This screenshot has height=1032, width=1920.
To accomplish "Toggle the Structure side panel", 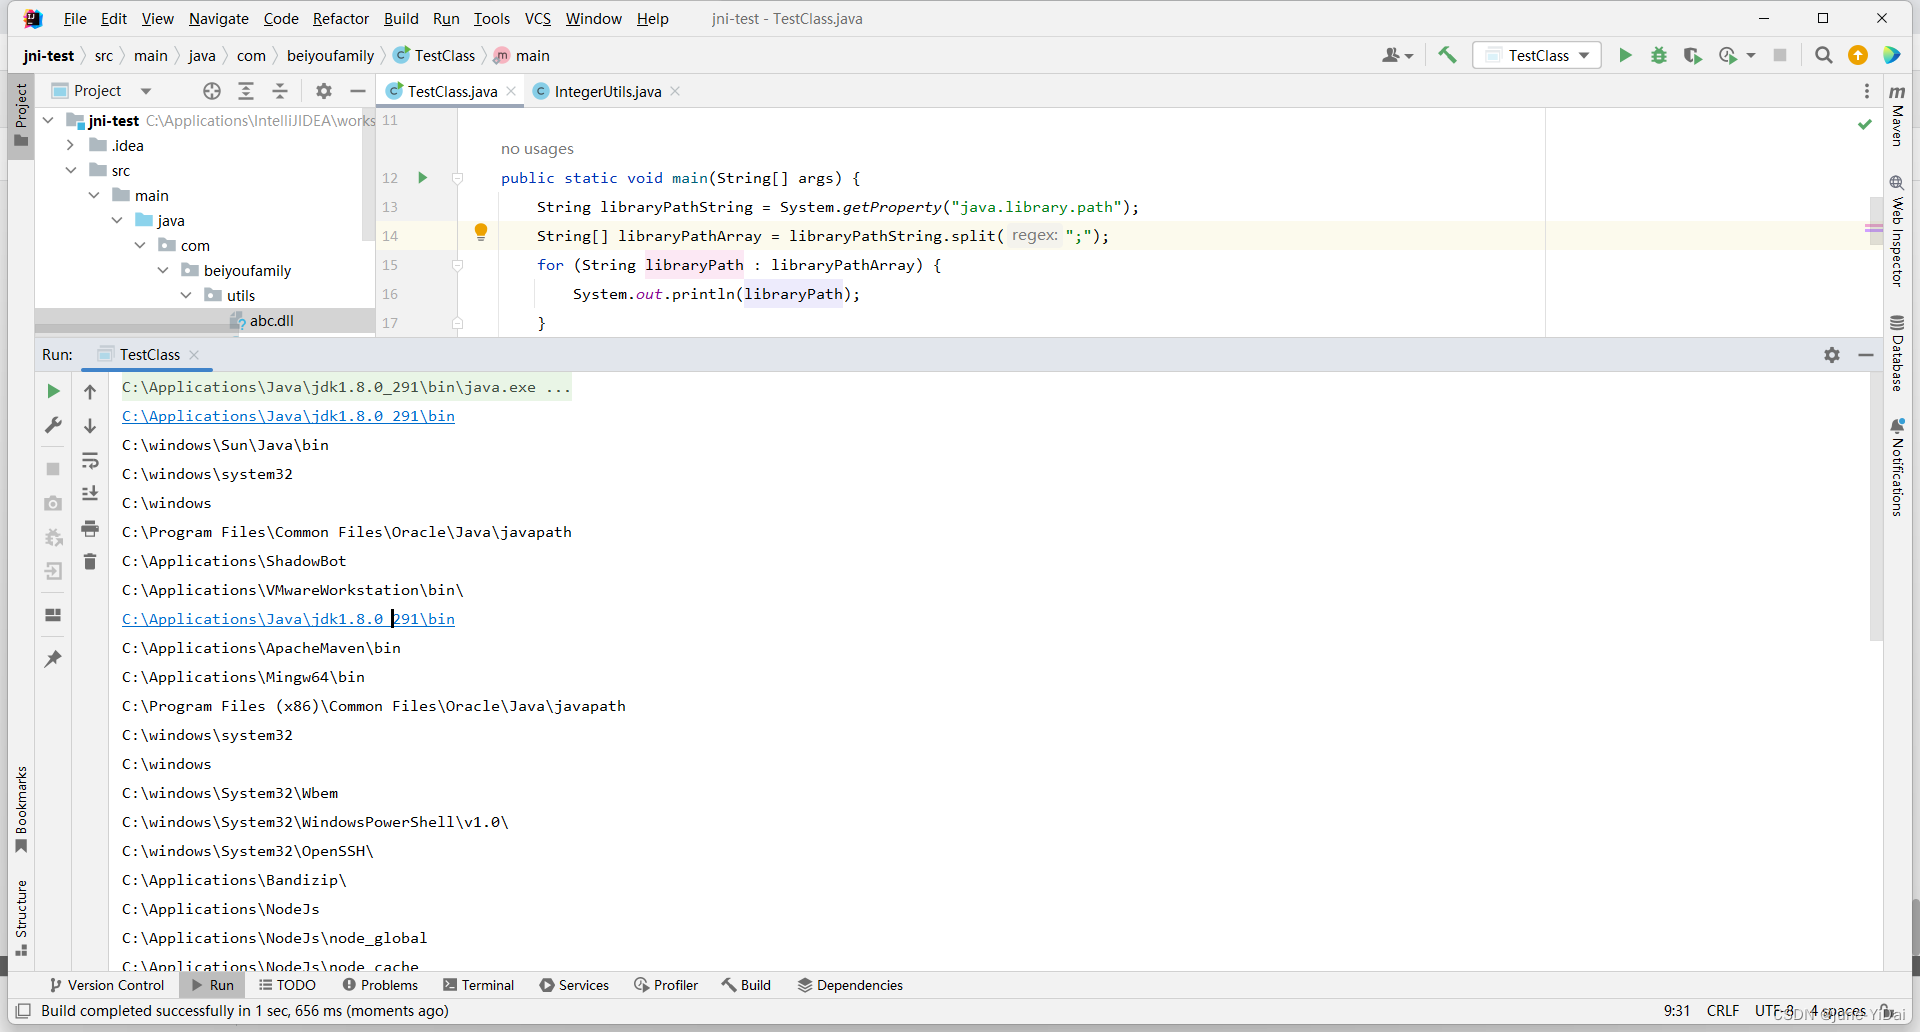I will point(21,918).
